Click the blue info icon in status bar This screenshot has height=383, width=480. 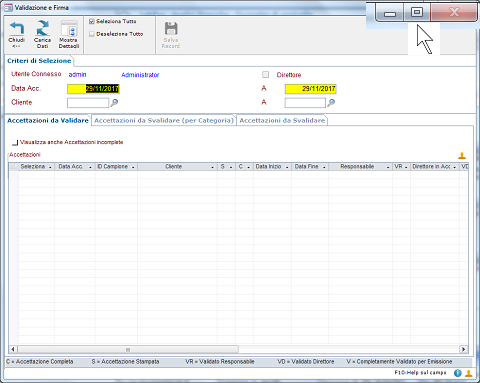458,373
